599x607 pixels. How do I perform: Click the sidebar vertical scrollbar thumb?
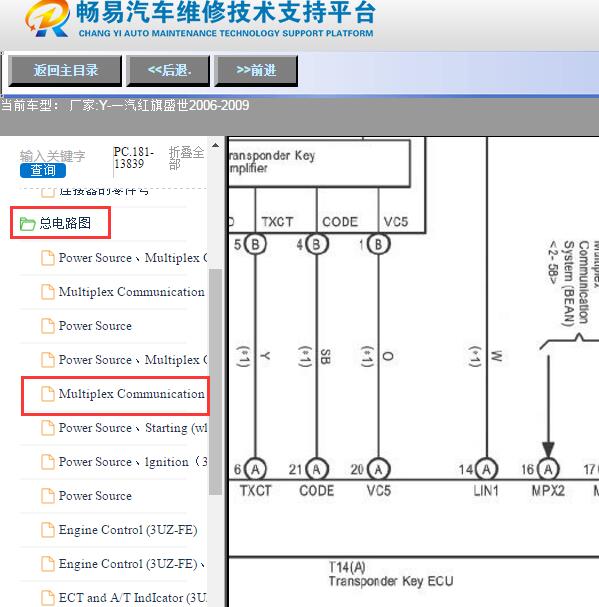click(x=215, y=382)
